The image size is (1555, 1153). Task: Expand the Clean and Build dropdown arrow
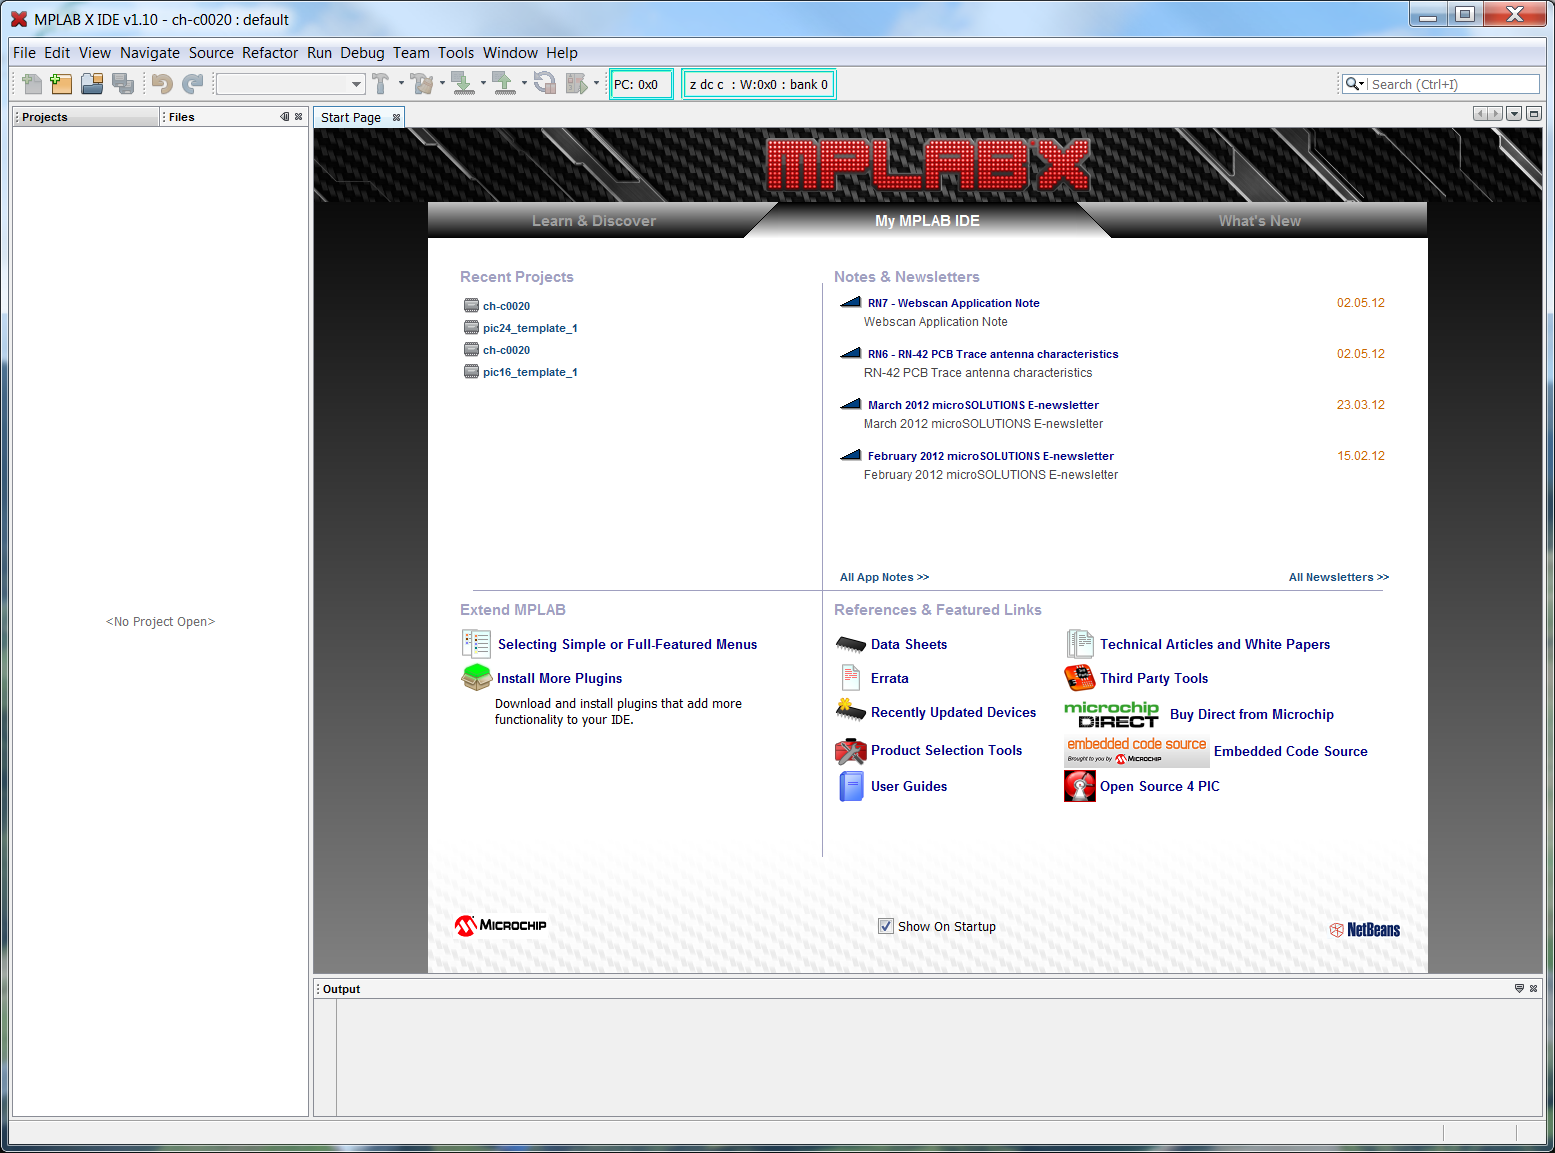[x=442, y=84]
